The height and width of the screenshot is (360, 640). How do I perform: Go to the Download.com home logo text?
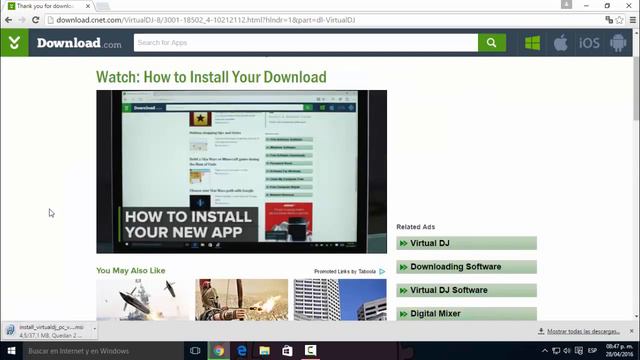[79, 43]
